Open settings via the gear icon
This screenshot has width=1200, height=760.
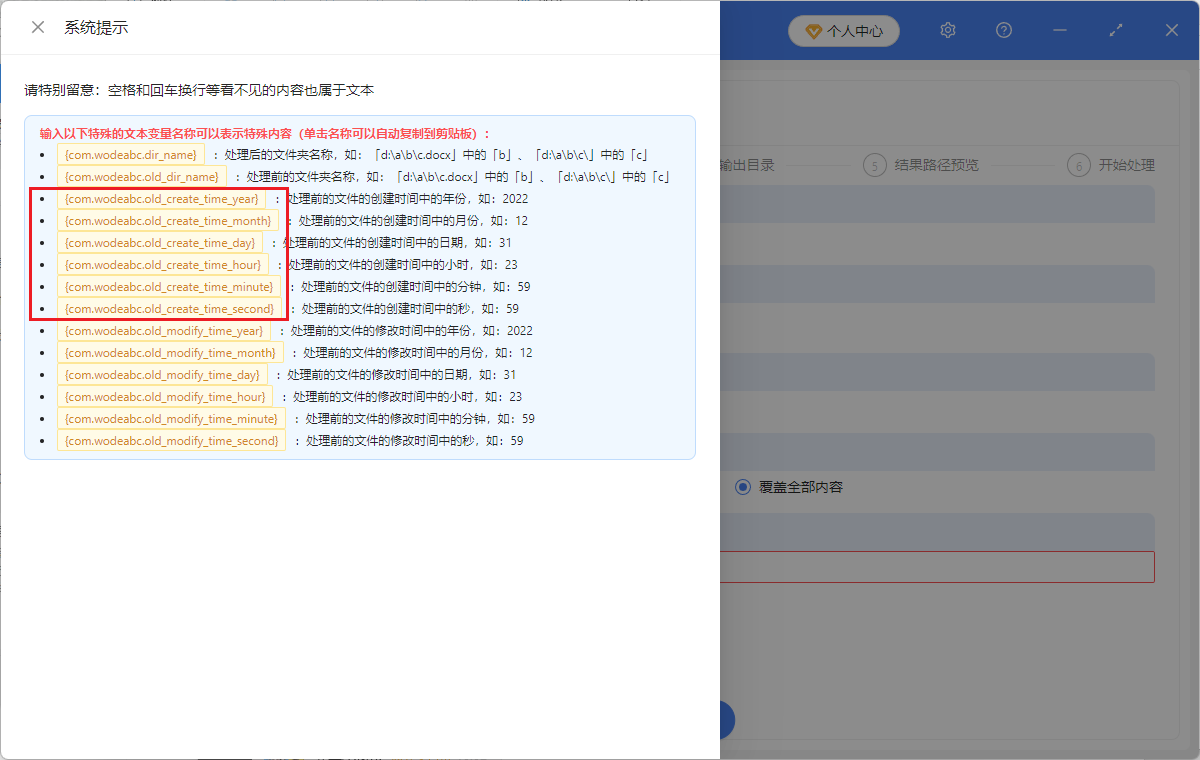[947, 30]
